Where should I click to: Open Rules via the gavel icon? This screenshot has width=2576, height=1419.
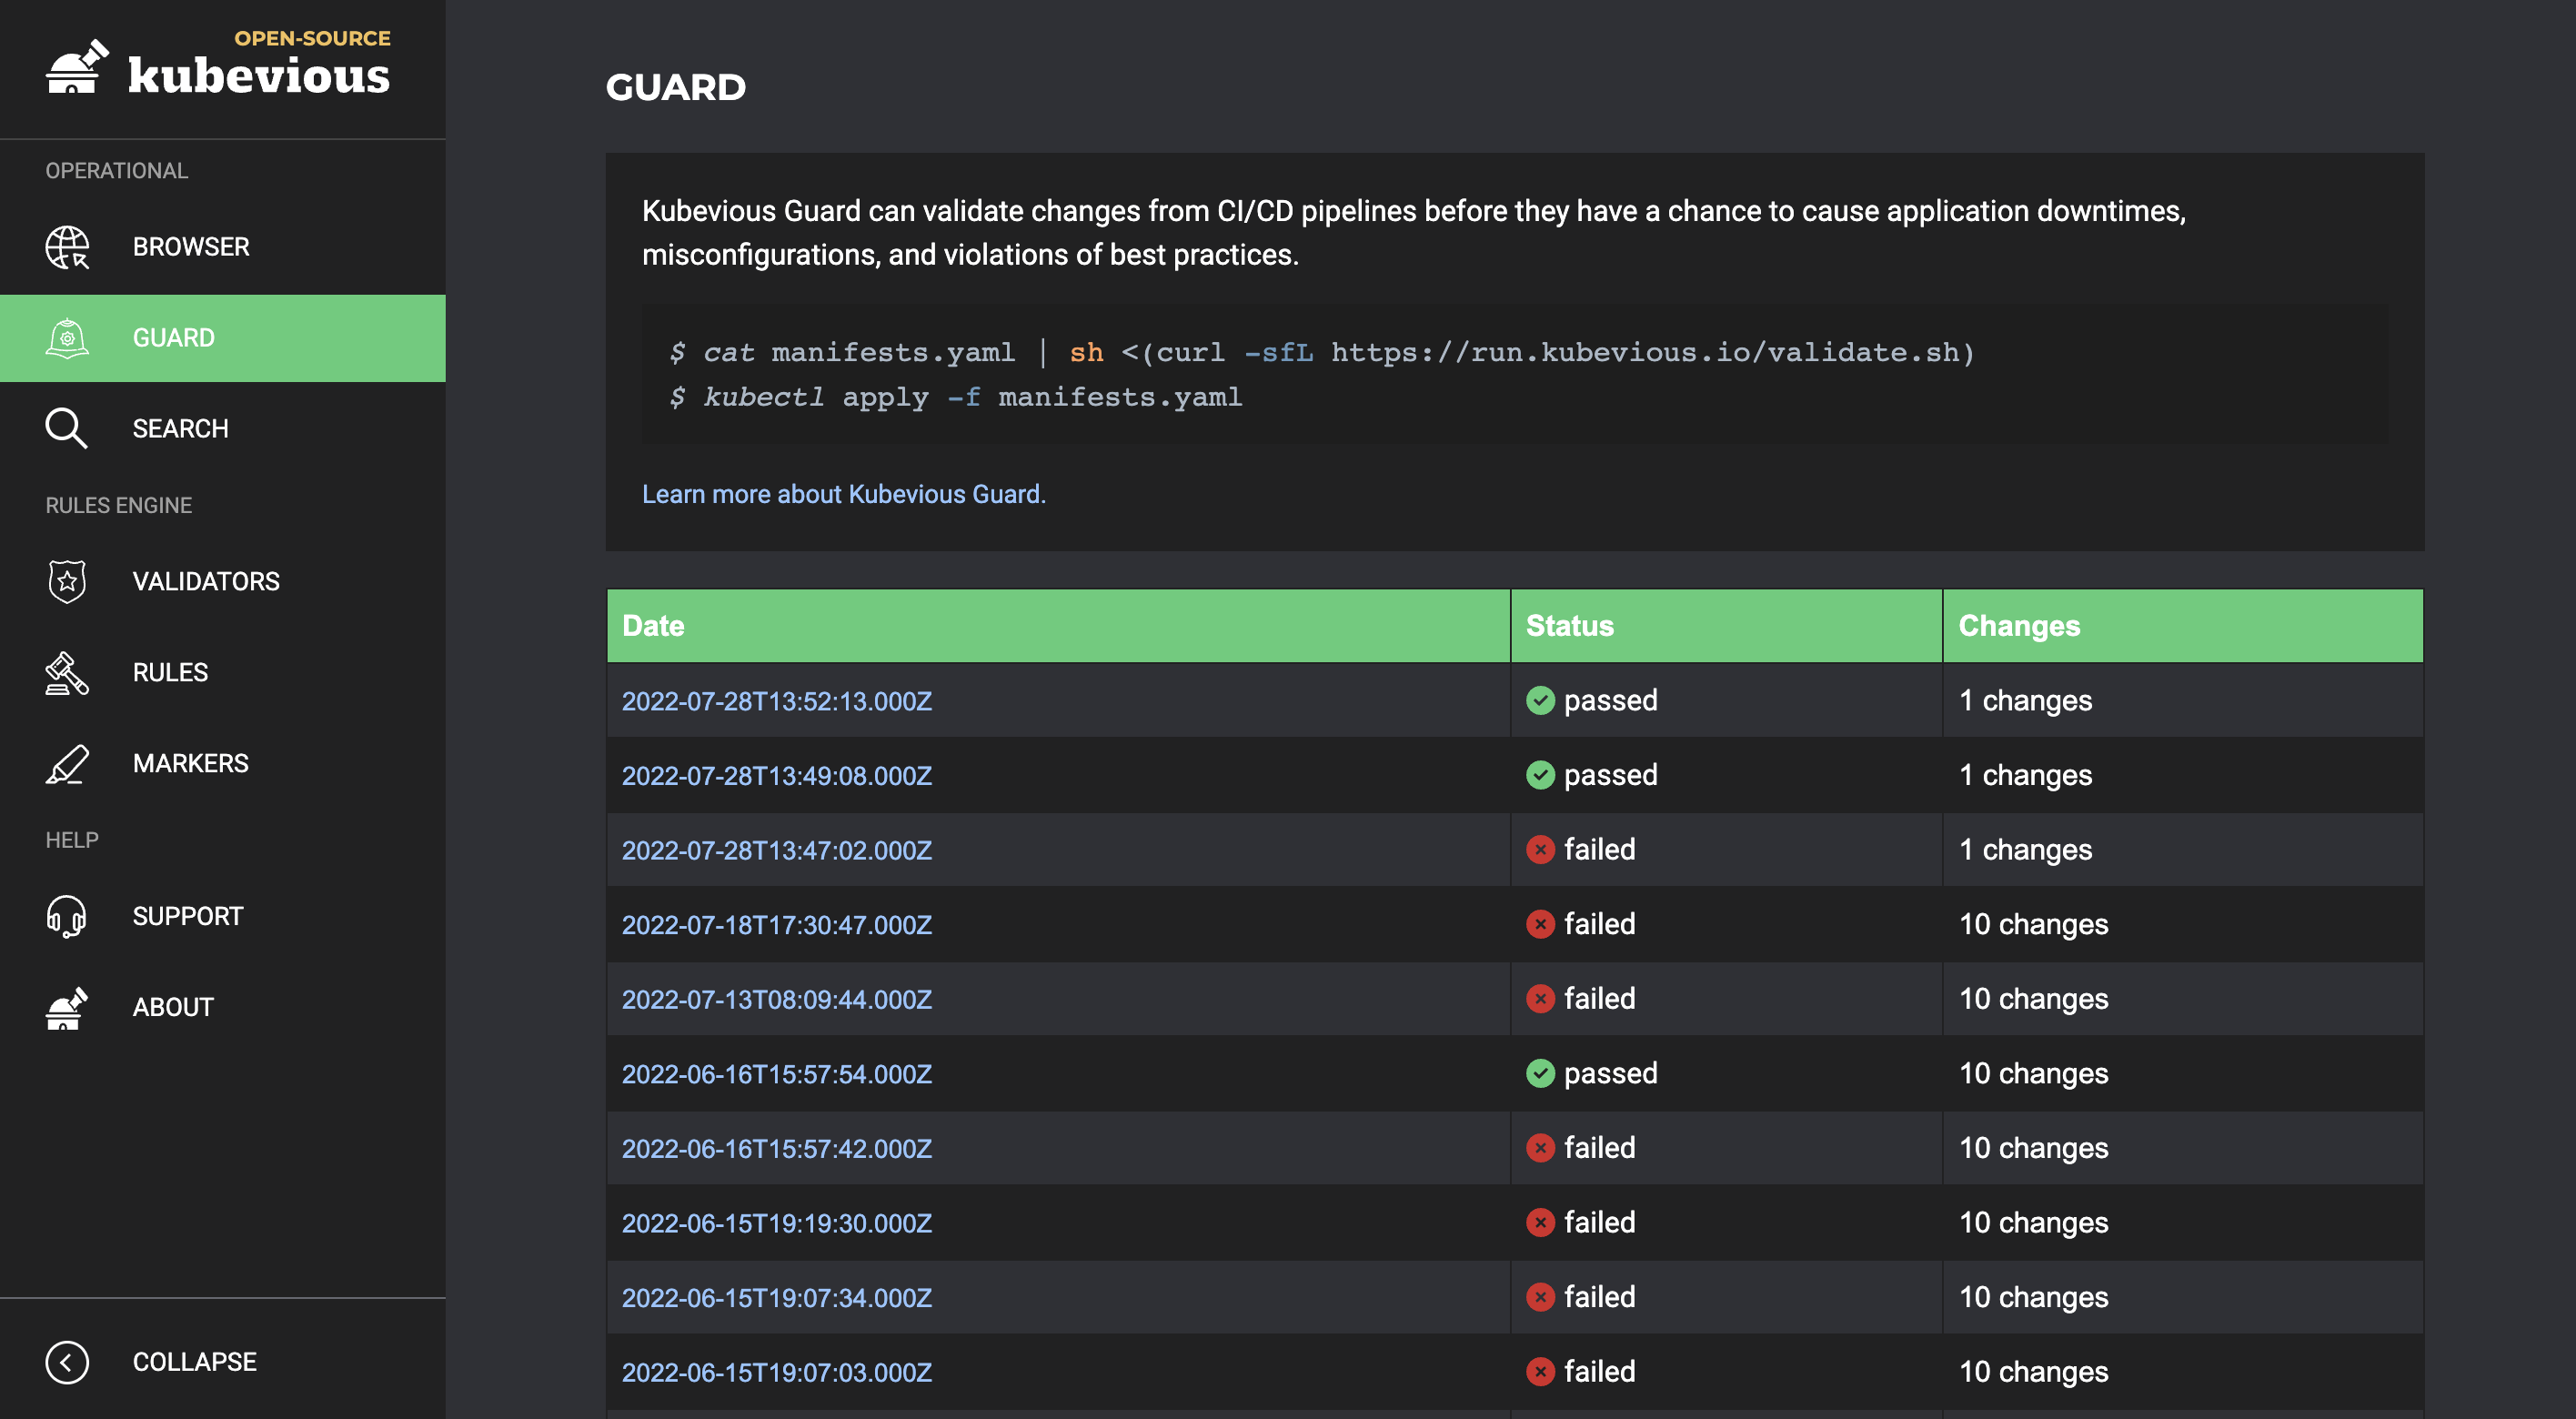point(67,672)
